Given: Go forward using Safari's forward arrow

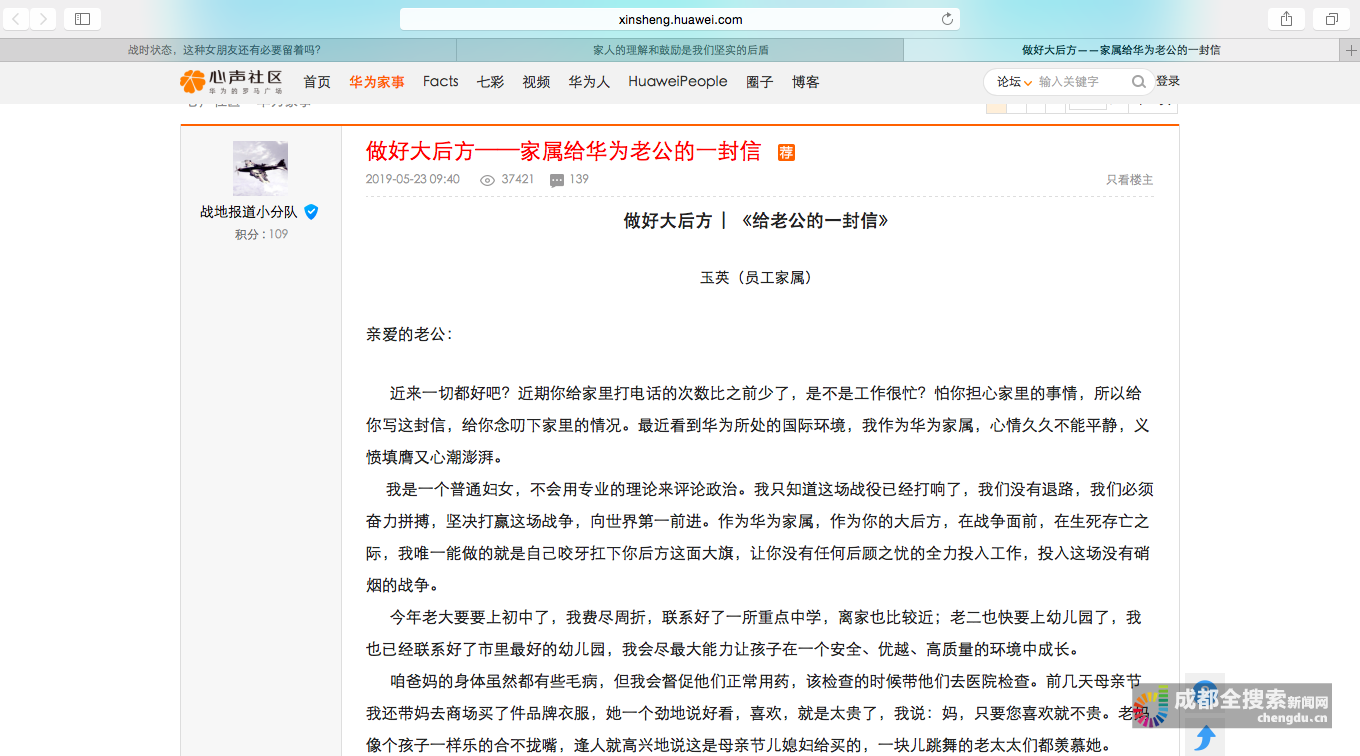Looking at the screenshot, I should tap(43, 19).
